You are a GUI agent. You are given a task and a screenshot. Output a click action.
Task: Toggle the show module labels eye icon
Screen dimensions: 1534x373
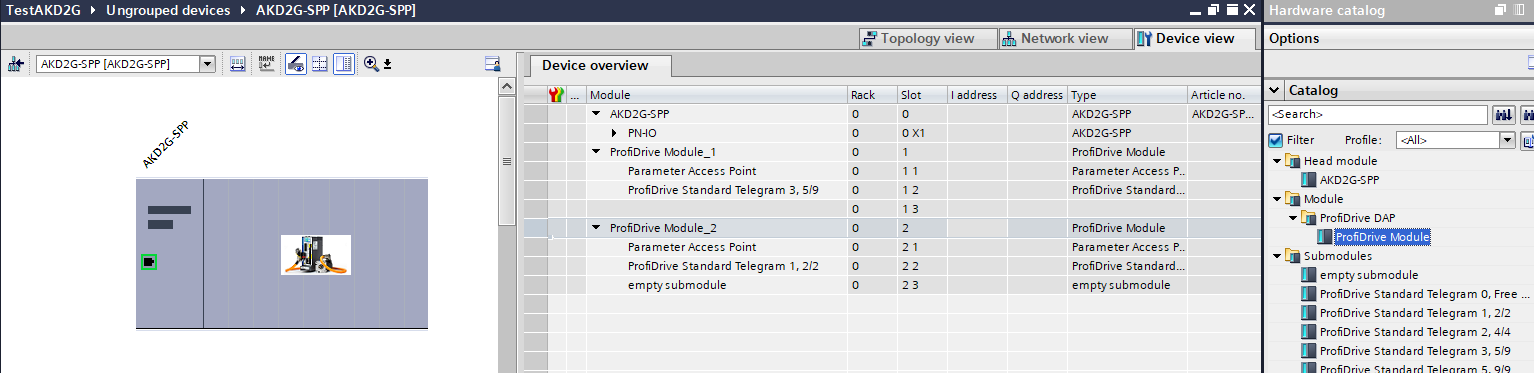(295, 64)
